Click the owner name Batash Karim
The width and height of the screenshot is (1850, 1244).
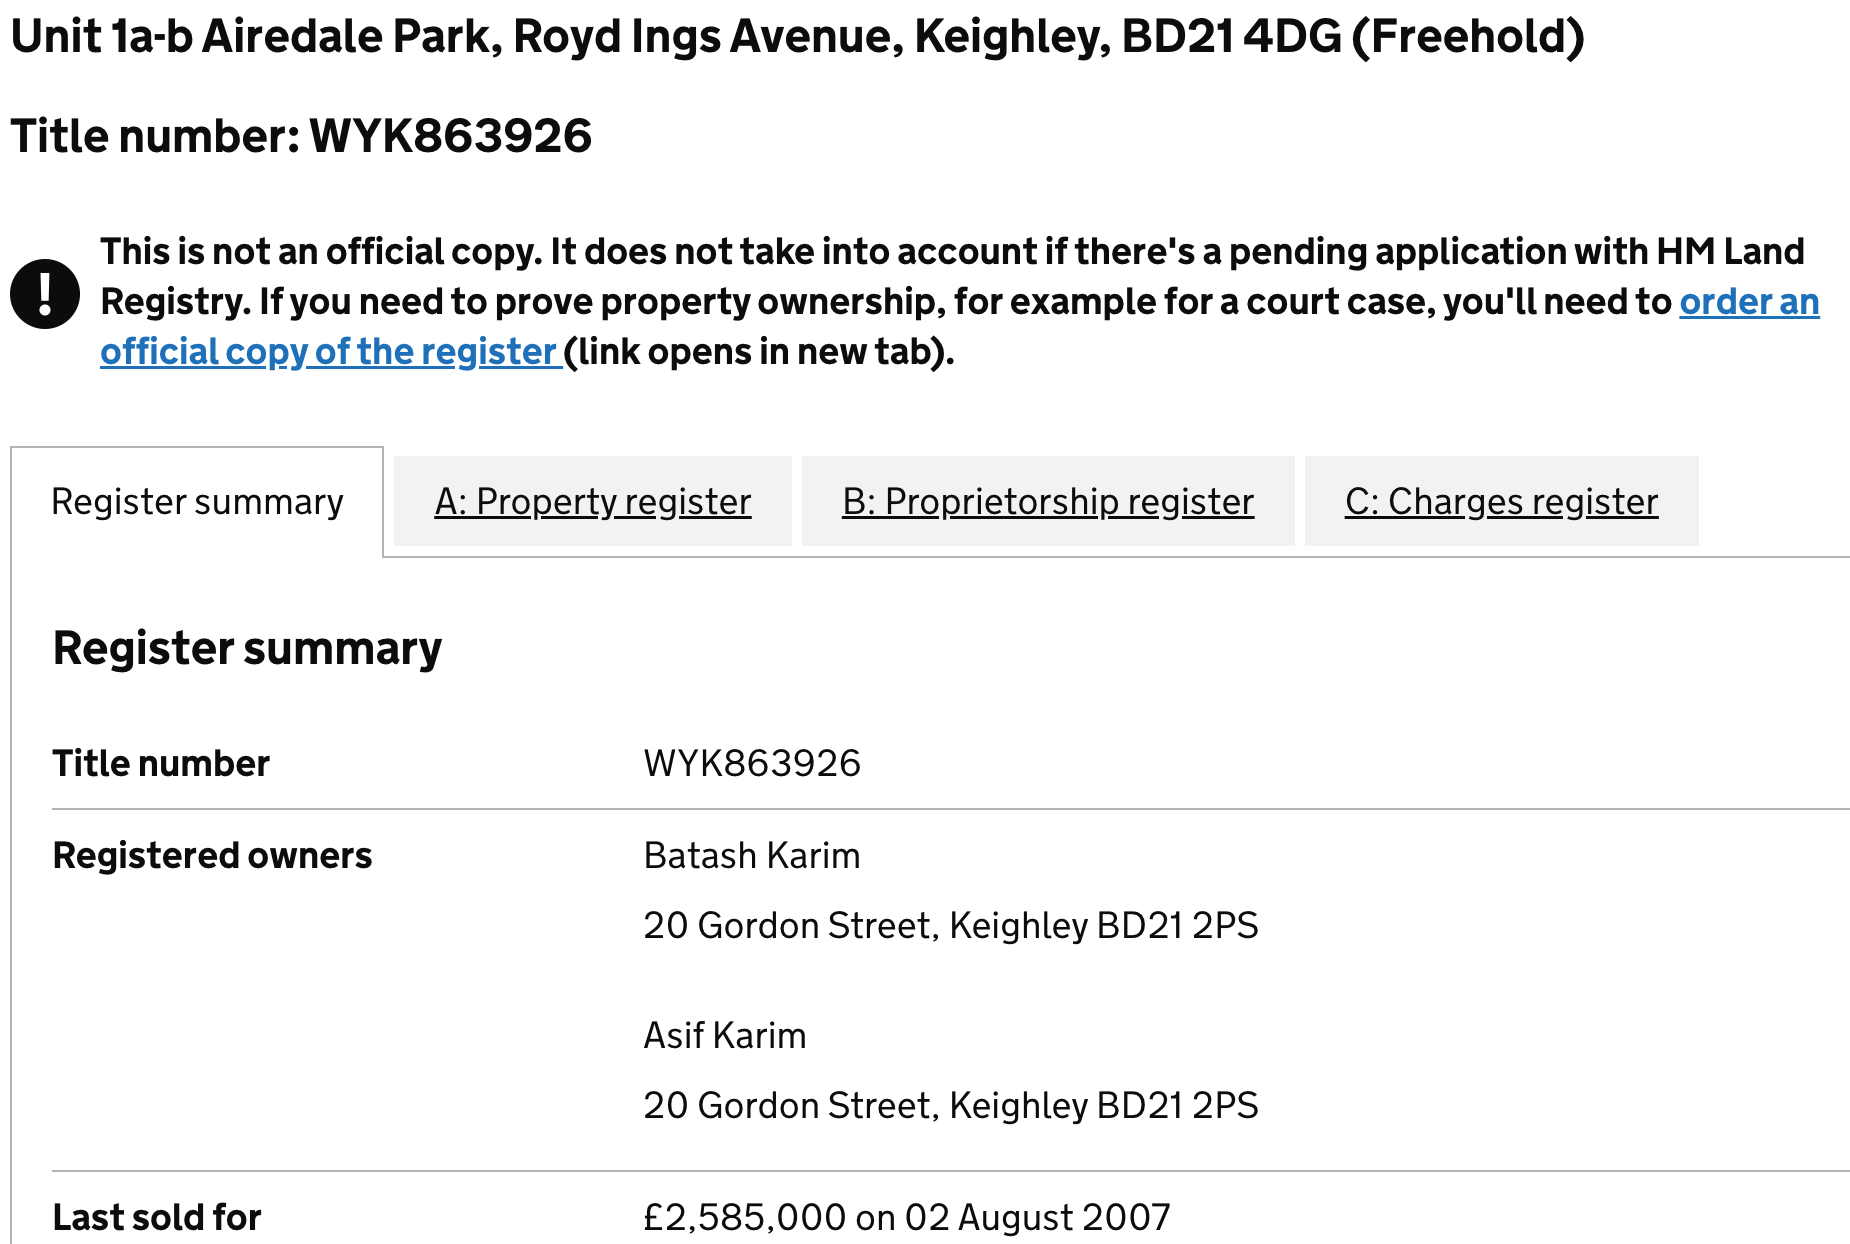pos(751,855)
